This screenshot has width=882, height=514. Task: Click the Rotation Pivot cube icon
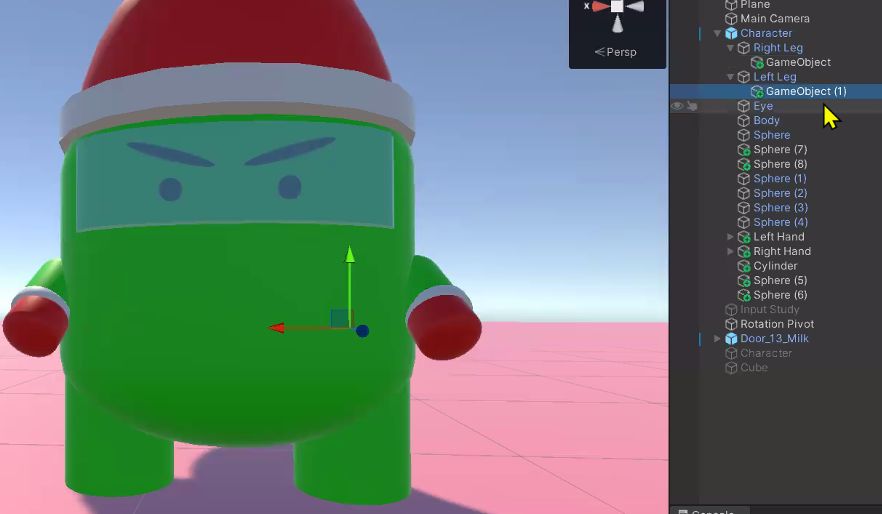(731, 324)
